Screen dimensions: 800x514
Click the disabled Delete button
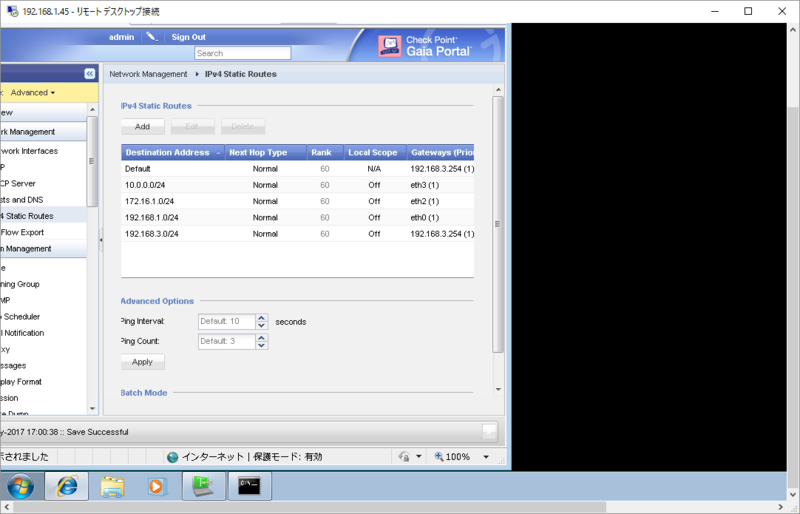tap(243, 127)
